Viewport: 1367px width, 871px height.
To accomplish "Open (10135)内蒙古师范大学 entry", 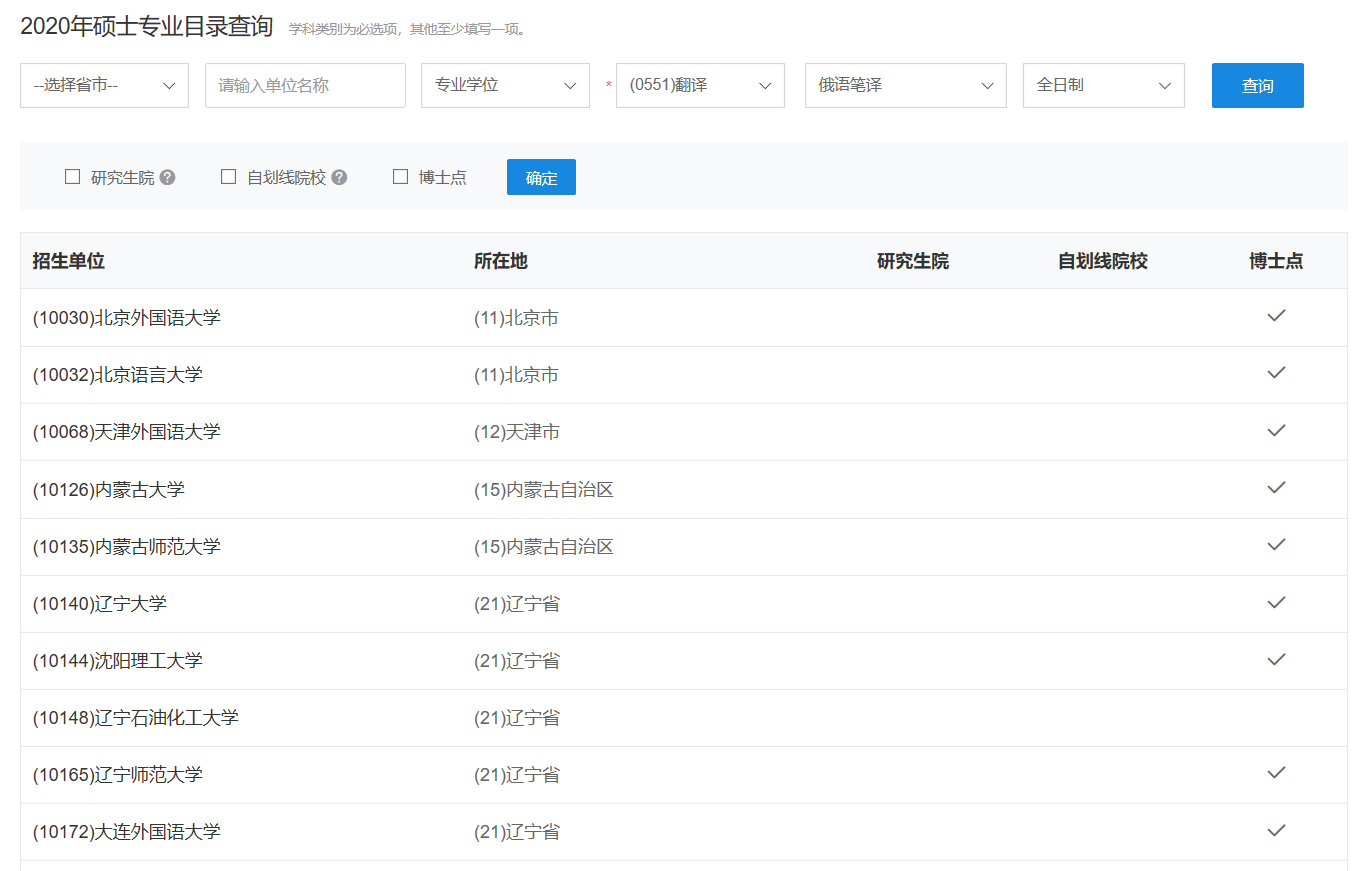I will pyautogui.click(x=126, y=547).
